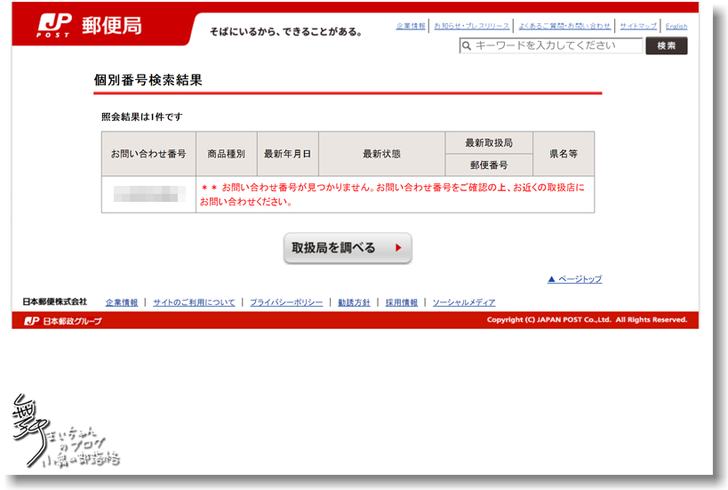Open プライバシーポリシー footer link
This screenshot has width=728, height=490.
pos(286,302)
